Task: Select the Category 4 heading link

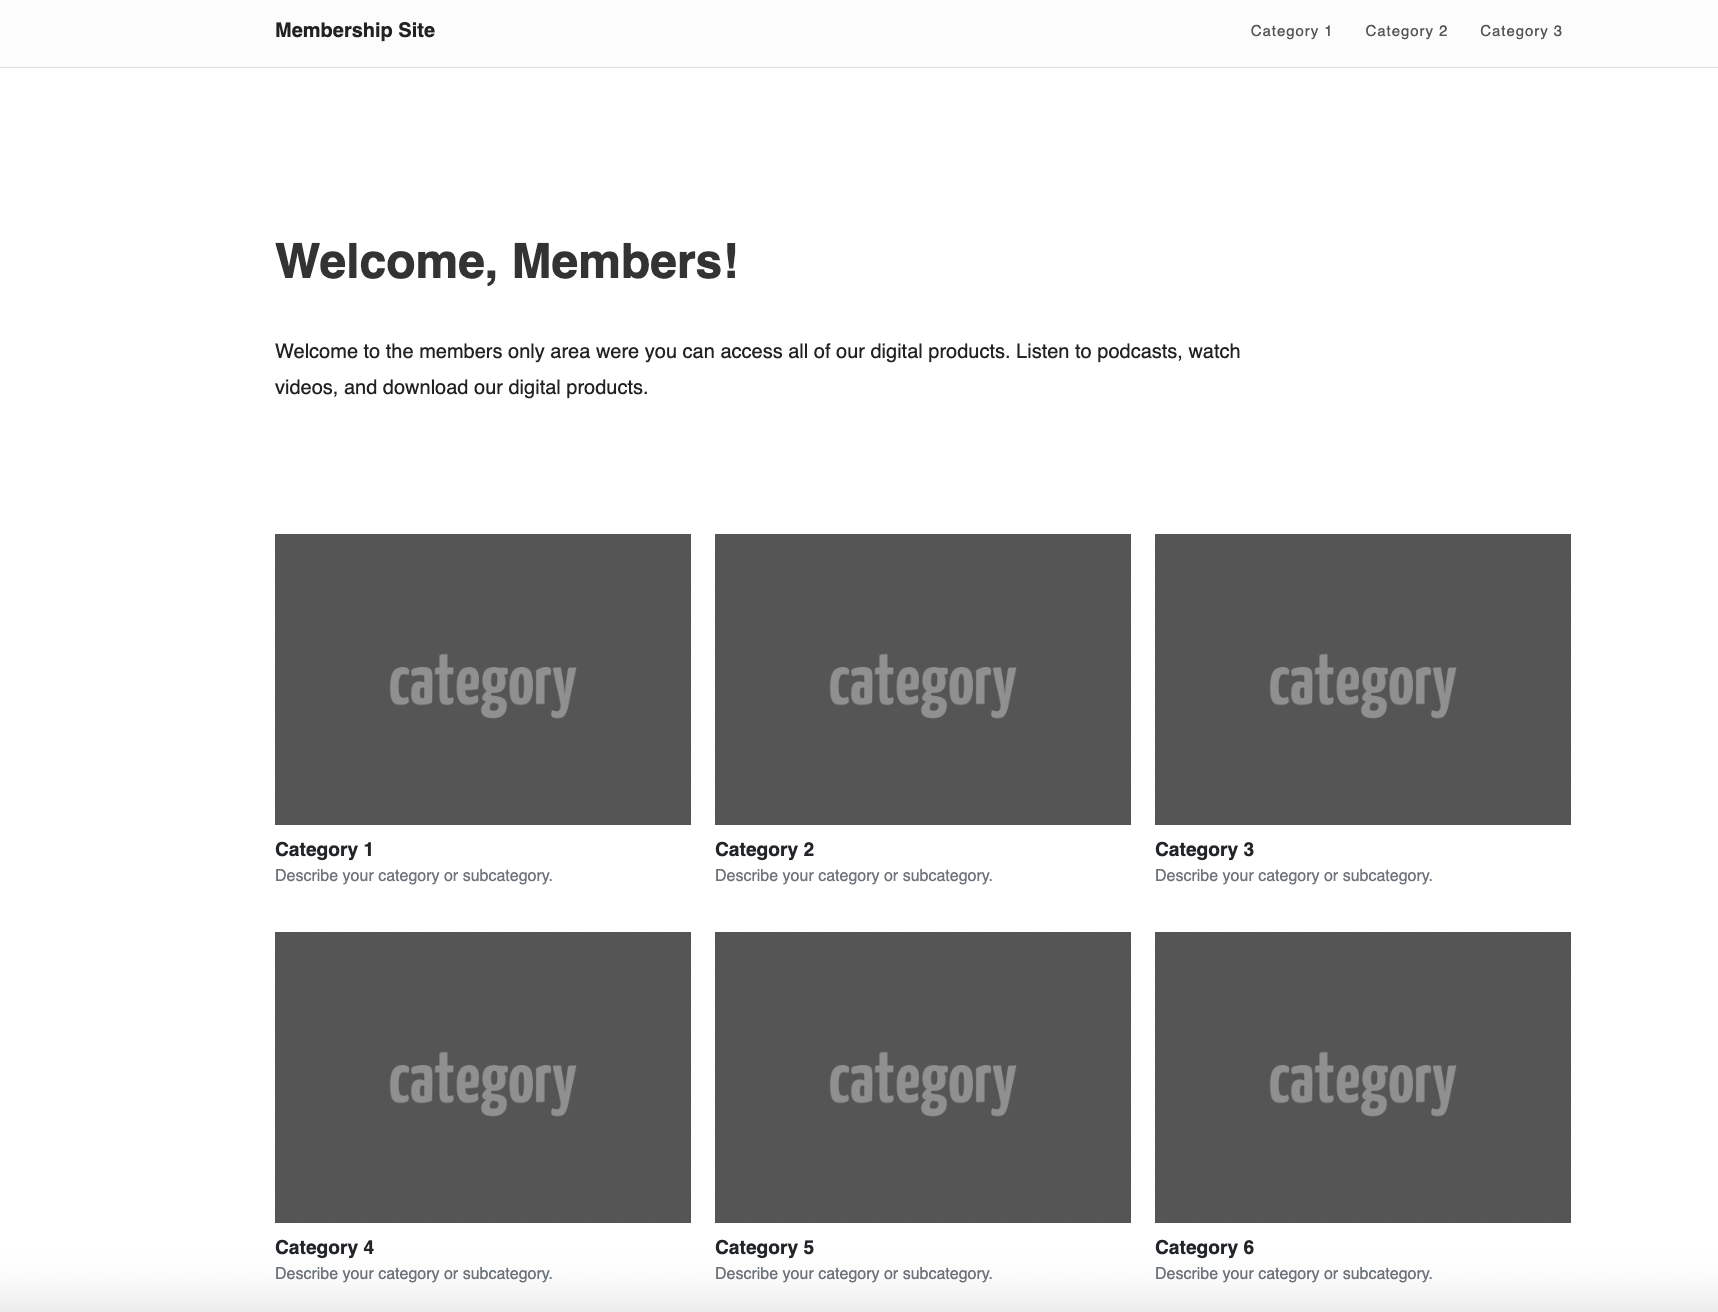Action: click(324, 1247)
